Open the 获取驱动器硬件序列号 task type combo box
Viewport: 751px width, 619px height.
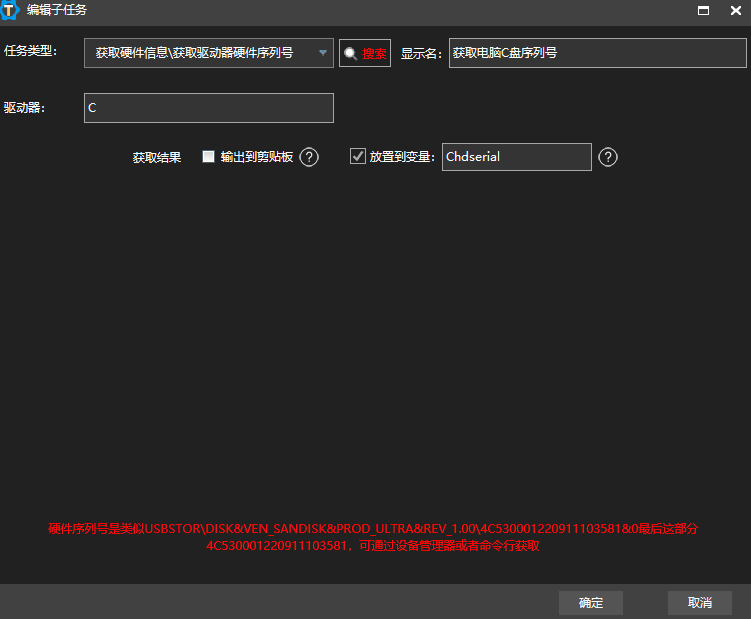pyautogui.click(x=200, y=53)
